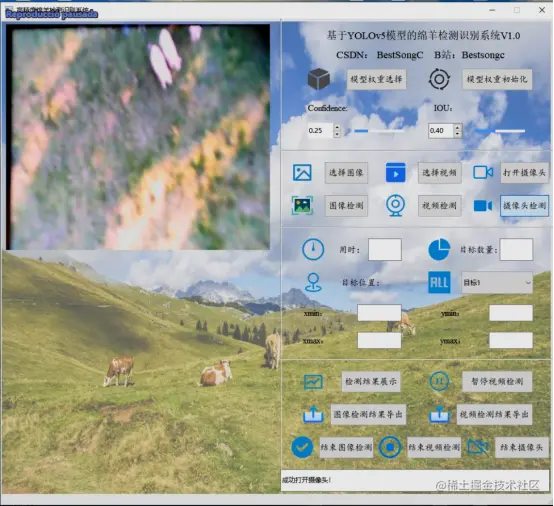
Task: Start detection with 图像检测 button
Action: pyautogui.click(x=346, y=206)
